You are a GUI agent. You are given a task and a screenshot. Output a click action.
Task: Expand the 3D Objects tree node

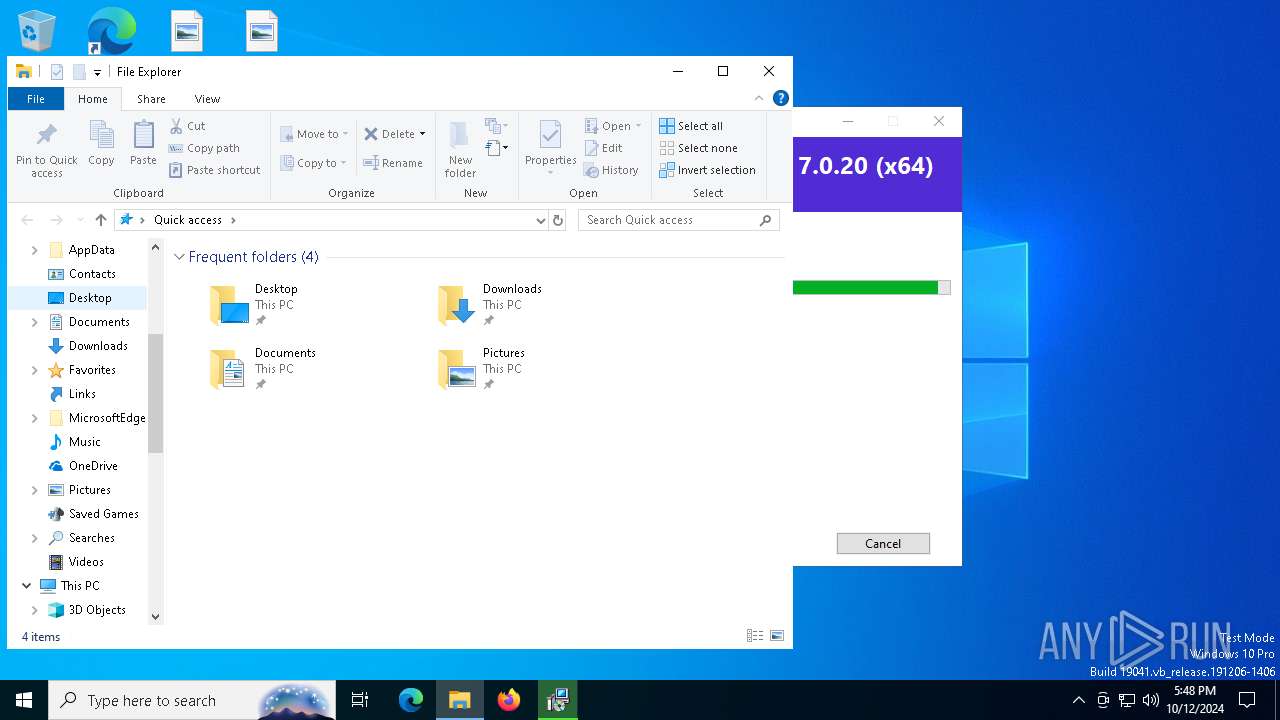point(35,610)
